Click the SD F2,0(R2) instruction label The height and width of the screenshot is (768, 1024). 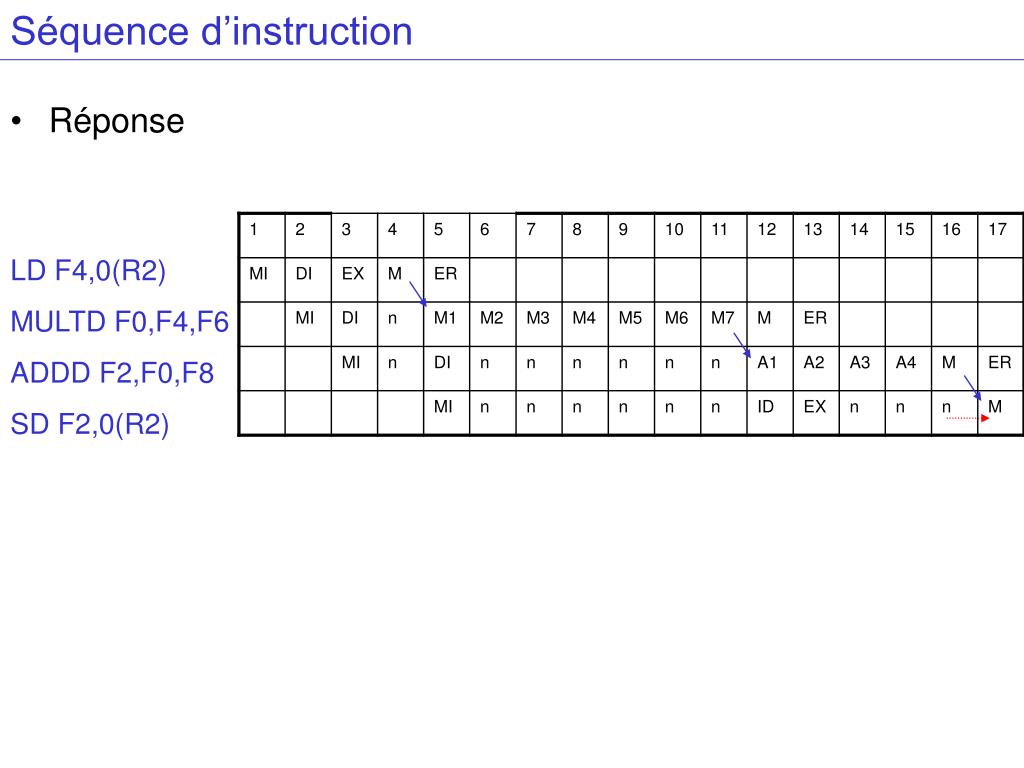coord(90,424)
